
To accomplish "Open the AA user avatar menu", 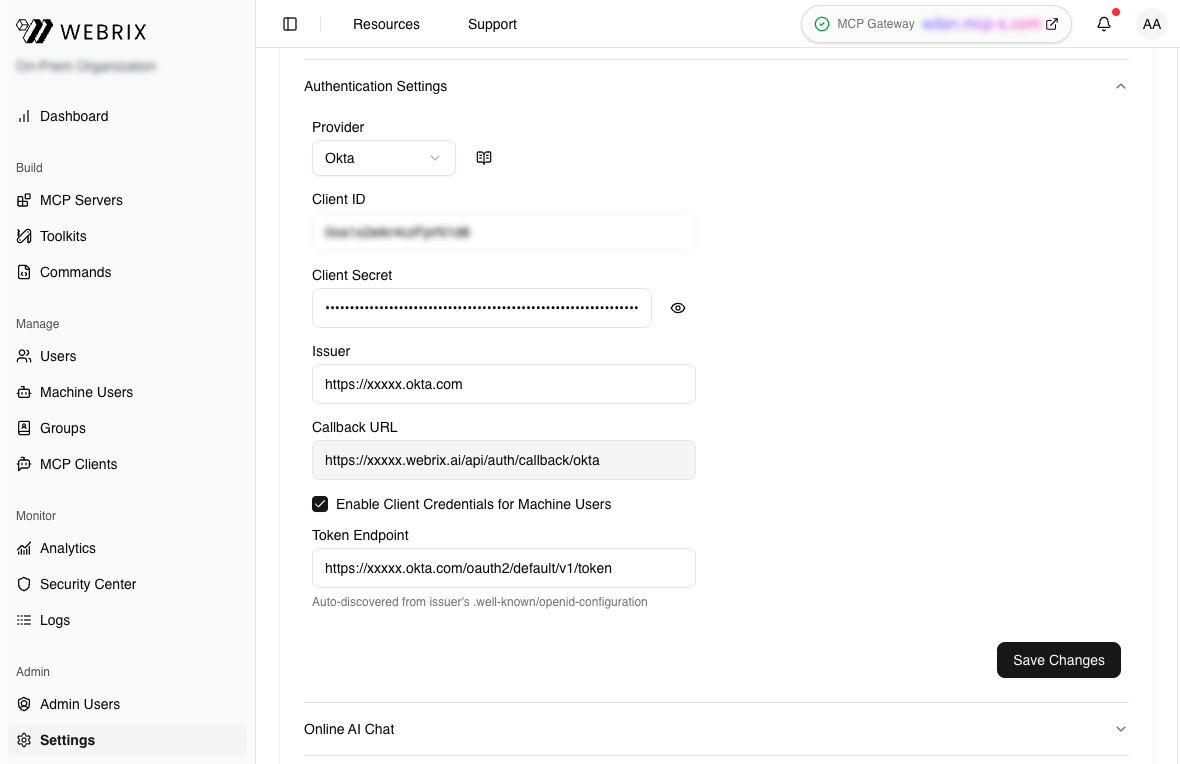I will (1151, 24).
